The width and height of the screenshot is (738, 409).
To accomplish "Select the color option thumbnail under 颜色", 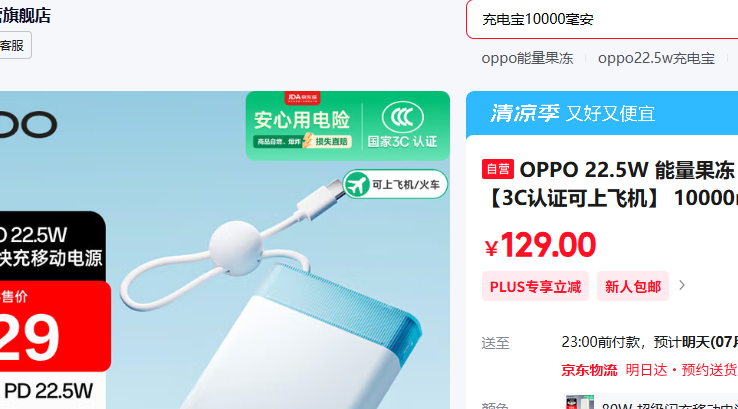I will 580,402.
